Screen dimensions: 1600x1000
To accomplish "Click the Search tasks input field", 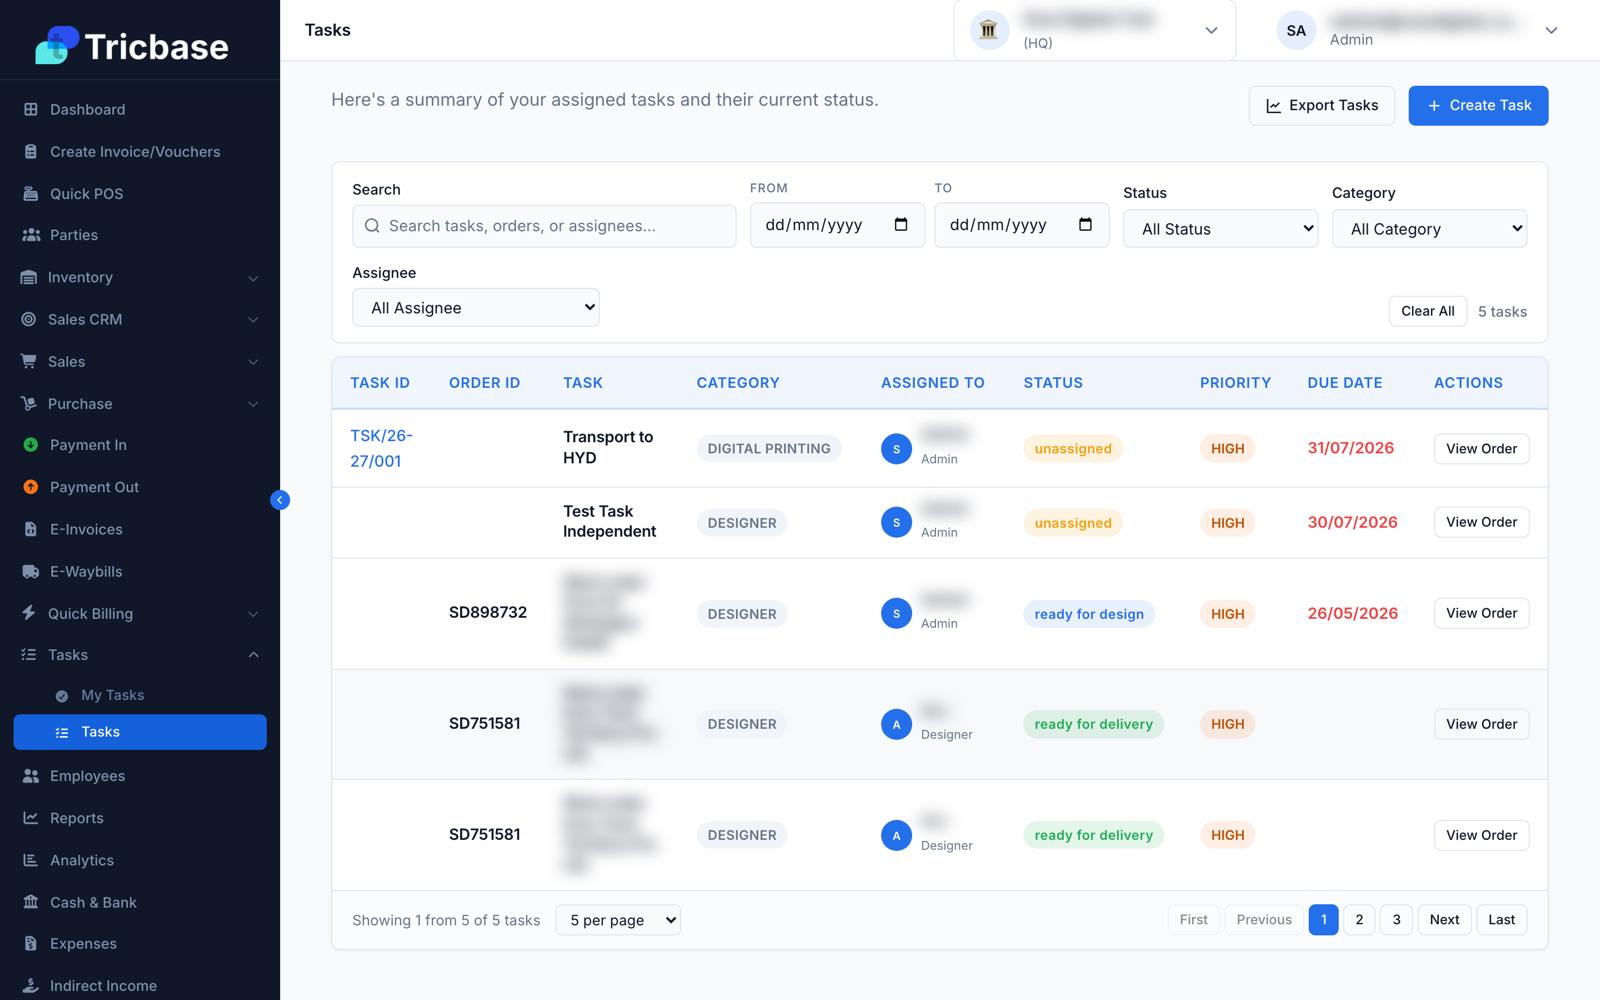I will pos(544,226).
